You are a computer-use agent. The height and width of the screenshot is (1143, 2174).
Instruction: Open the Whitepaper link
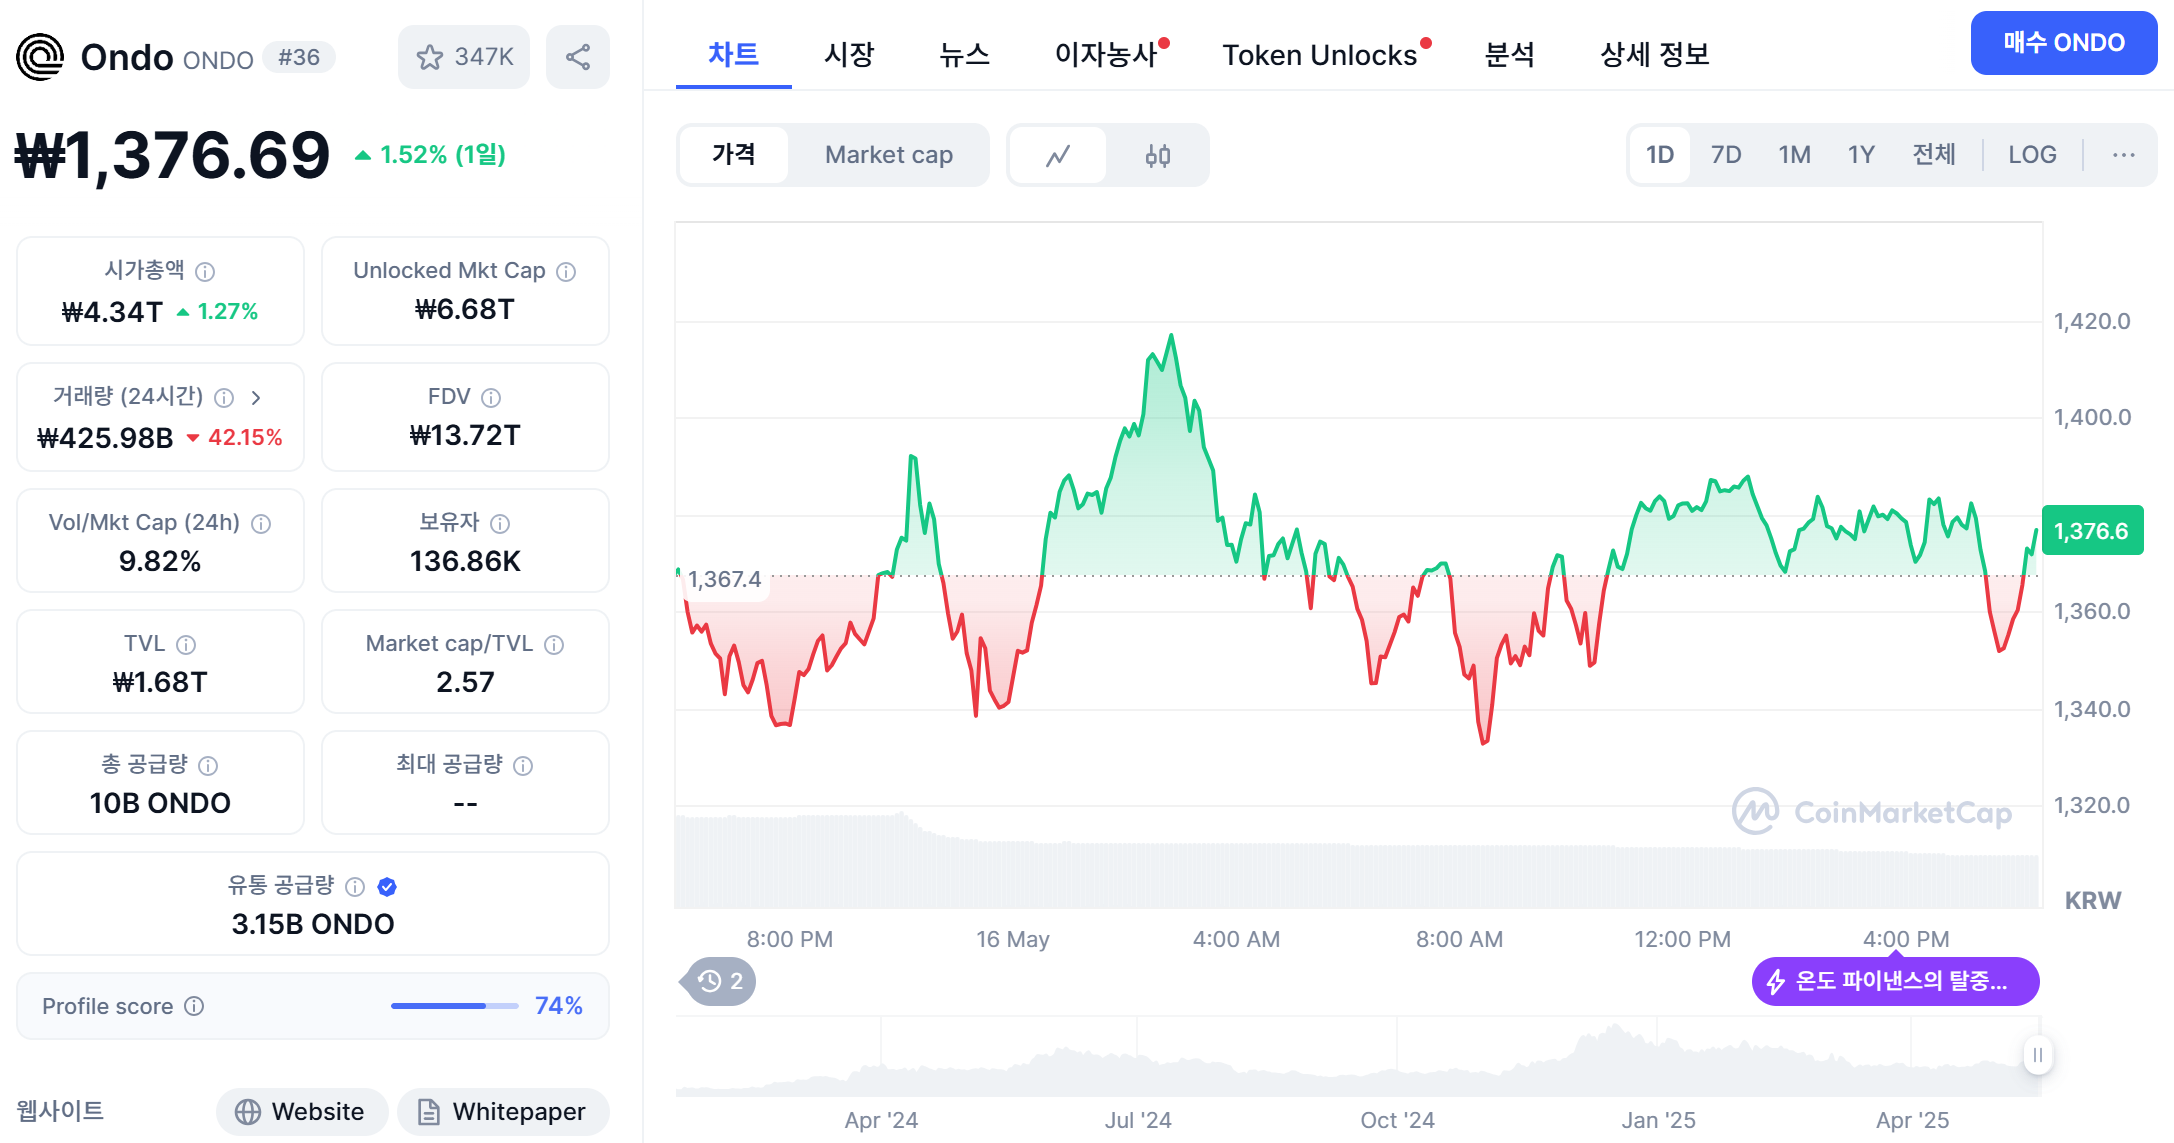click(x=503, y=1111)
